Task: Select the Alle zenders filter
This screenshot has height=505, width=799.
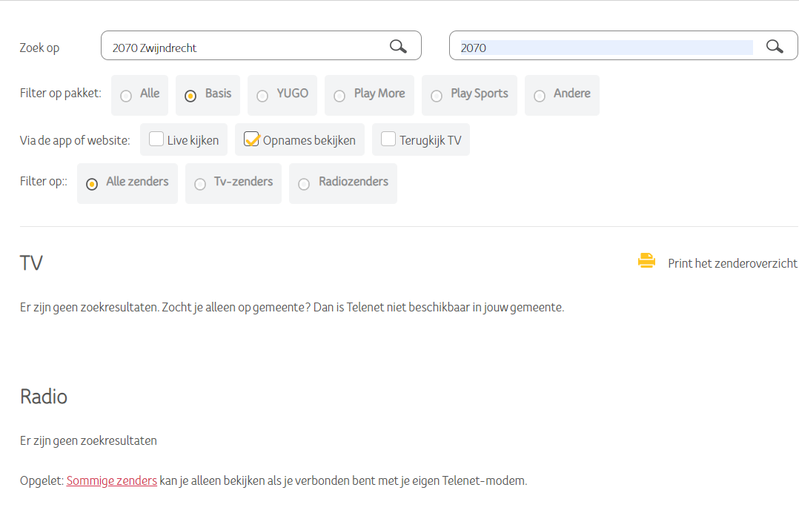Action: pyautogui.click(x=92, y=184)
